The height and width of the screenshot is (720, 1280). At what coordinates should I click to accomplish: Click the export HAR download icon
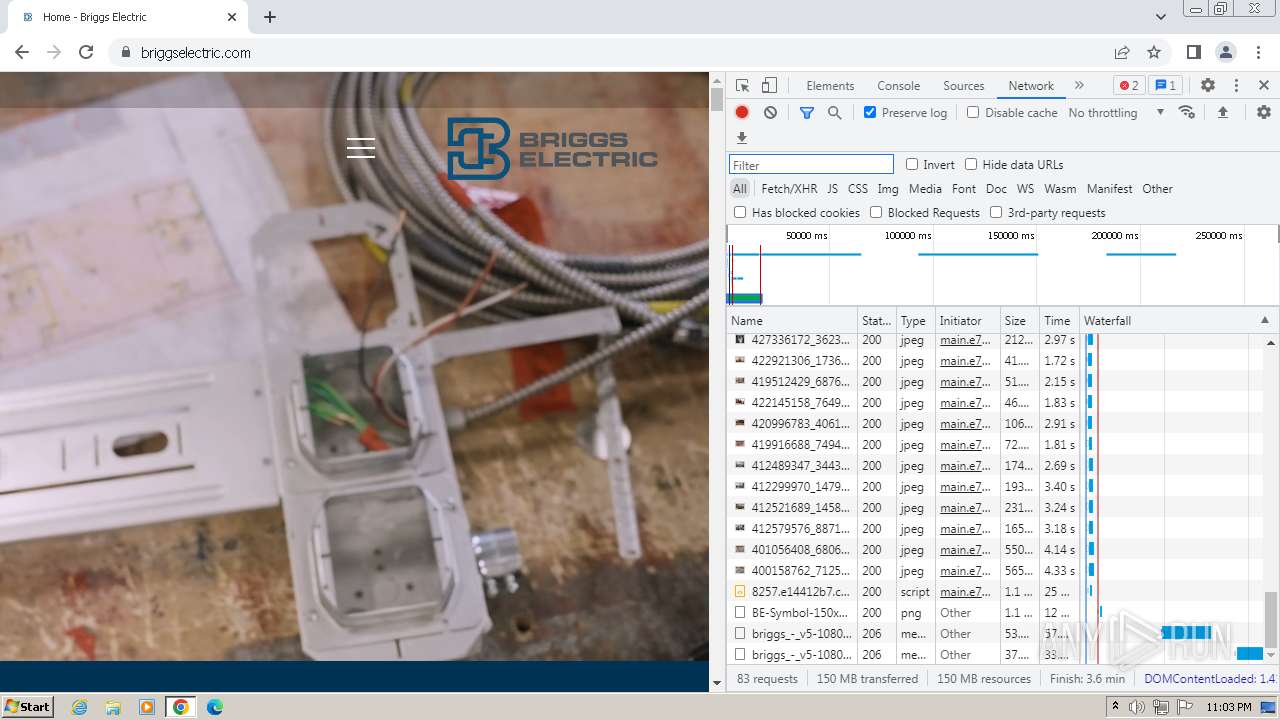[x=742, y=138]
